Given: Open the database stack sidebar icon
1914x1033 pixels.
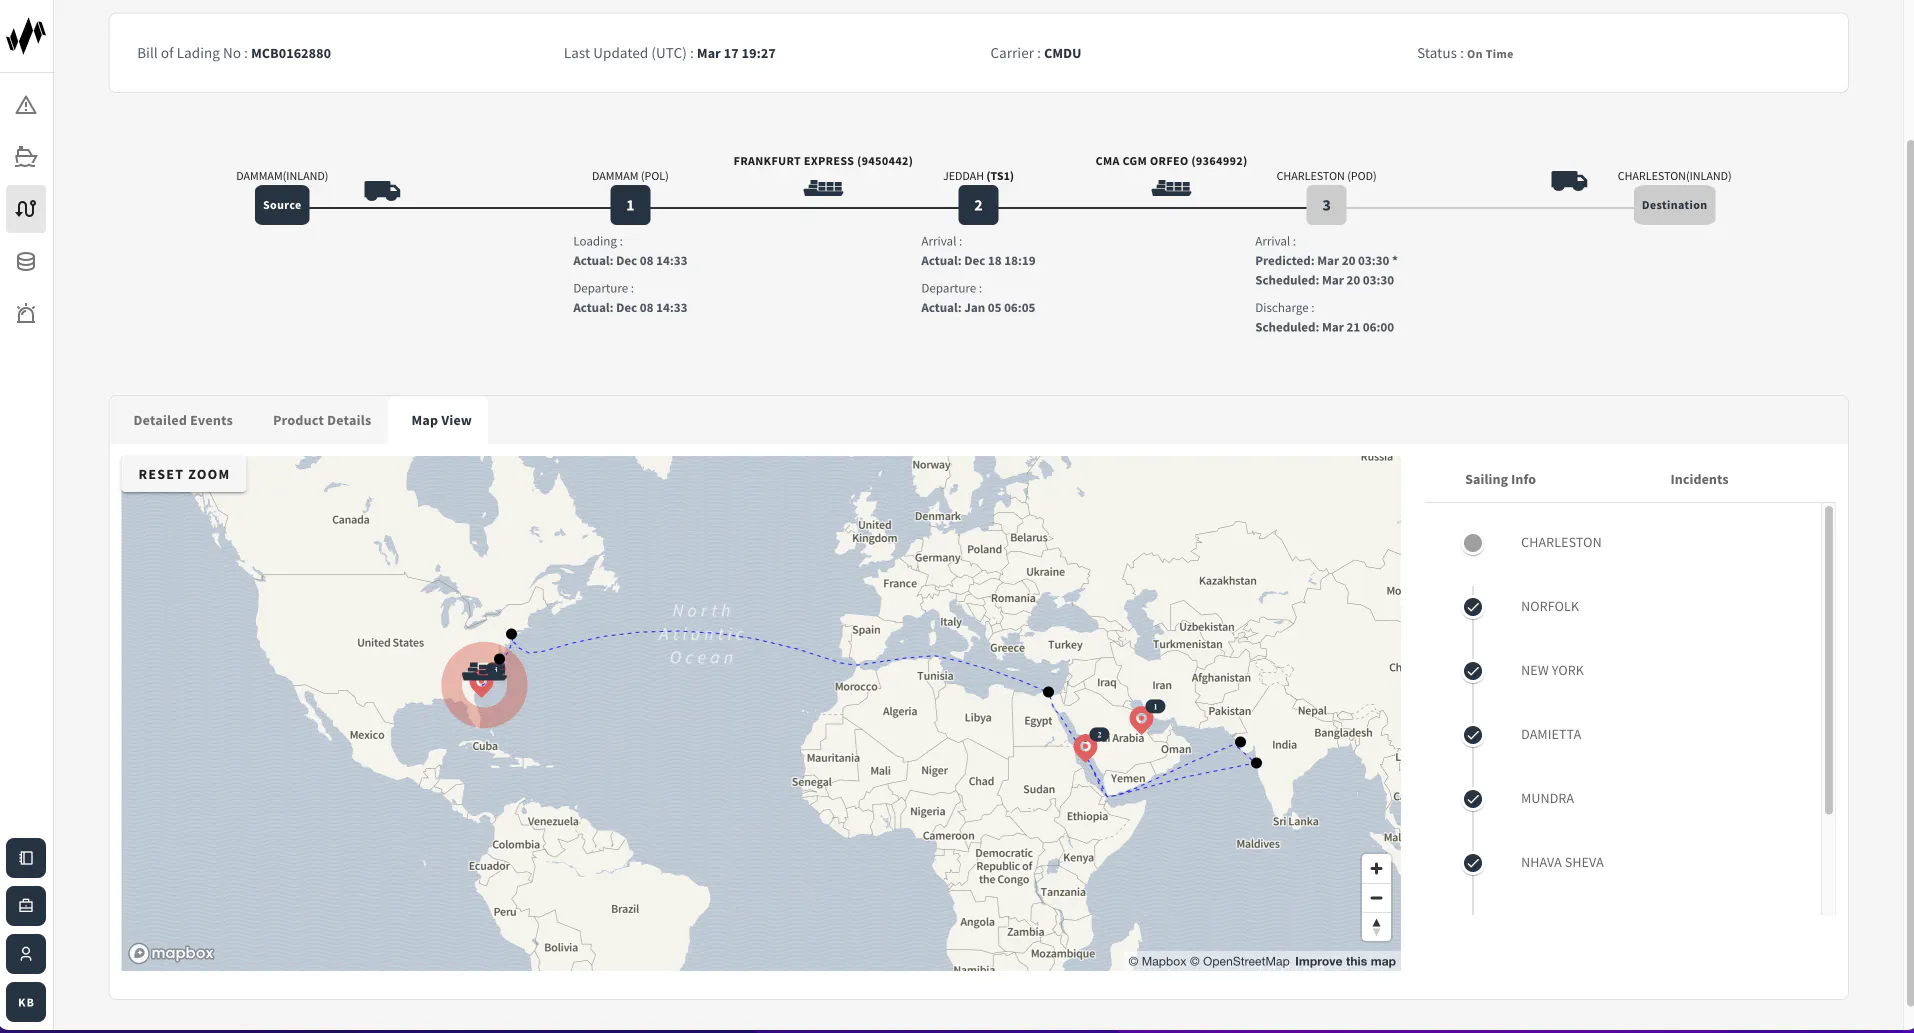Looking at the screenshot, I should point(26,262).
